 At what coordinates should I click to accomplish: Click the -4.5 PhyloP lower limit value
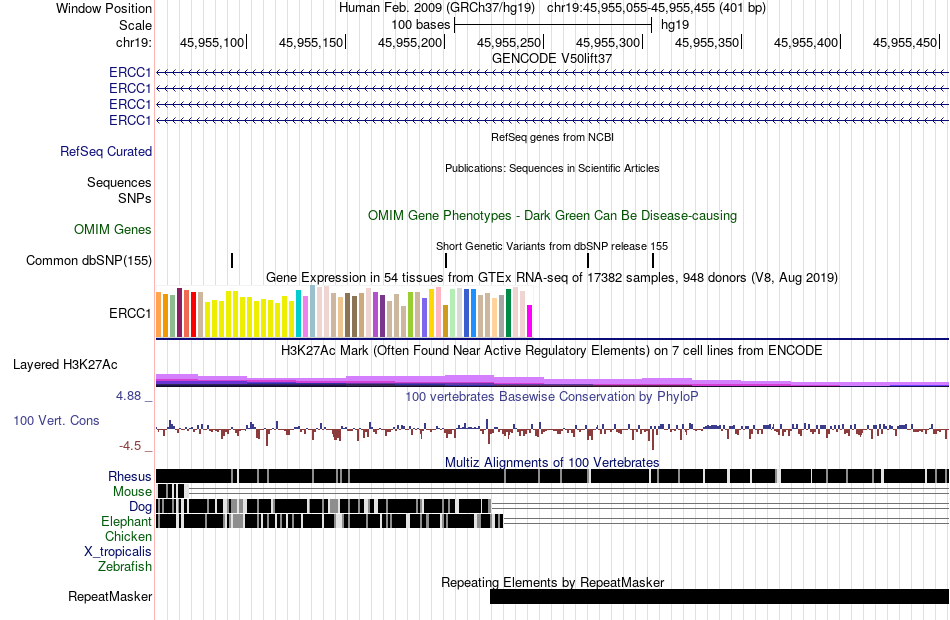click(x=130, y=446)
